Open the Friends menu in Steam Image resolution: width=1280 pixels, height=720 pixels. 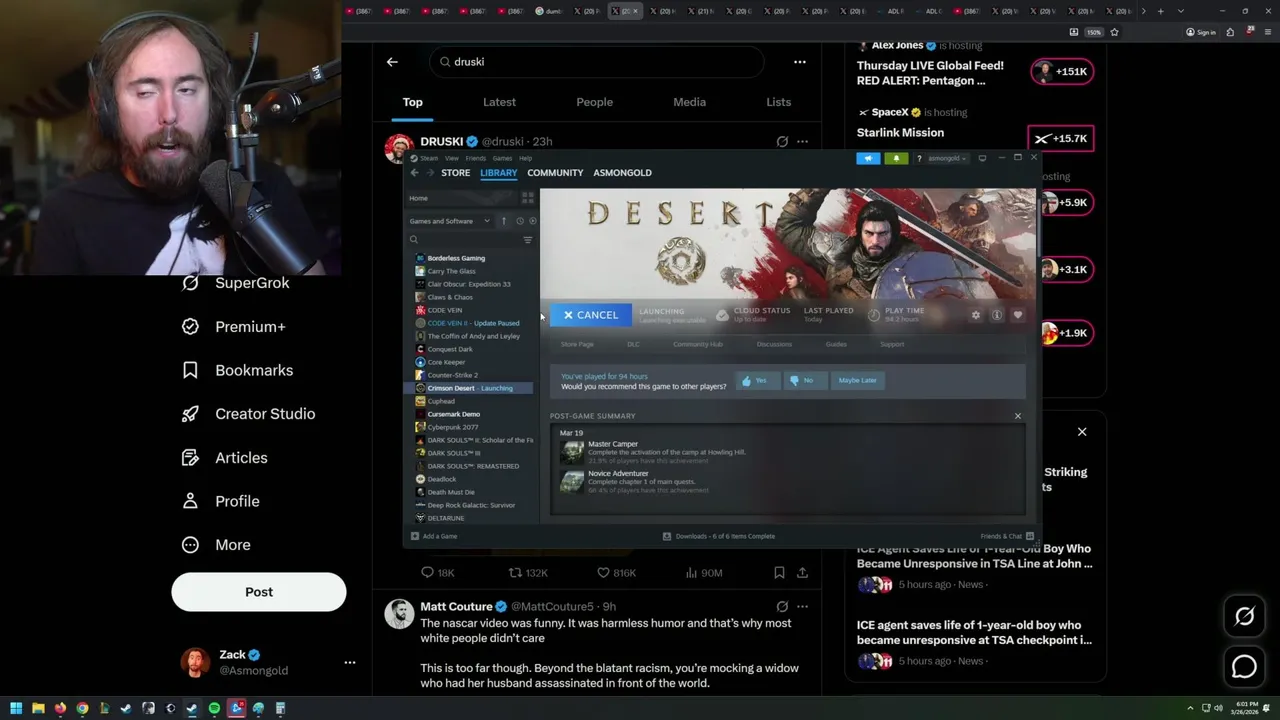(x=476, y=158)
